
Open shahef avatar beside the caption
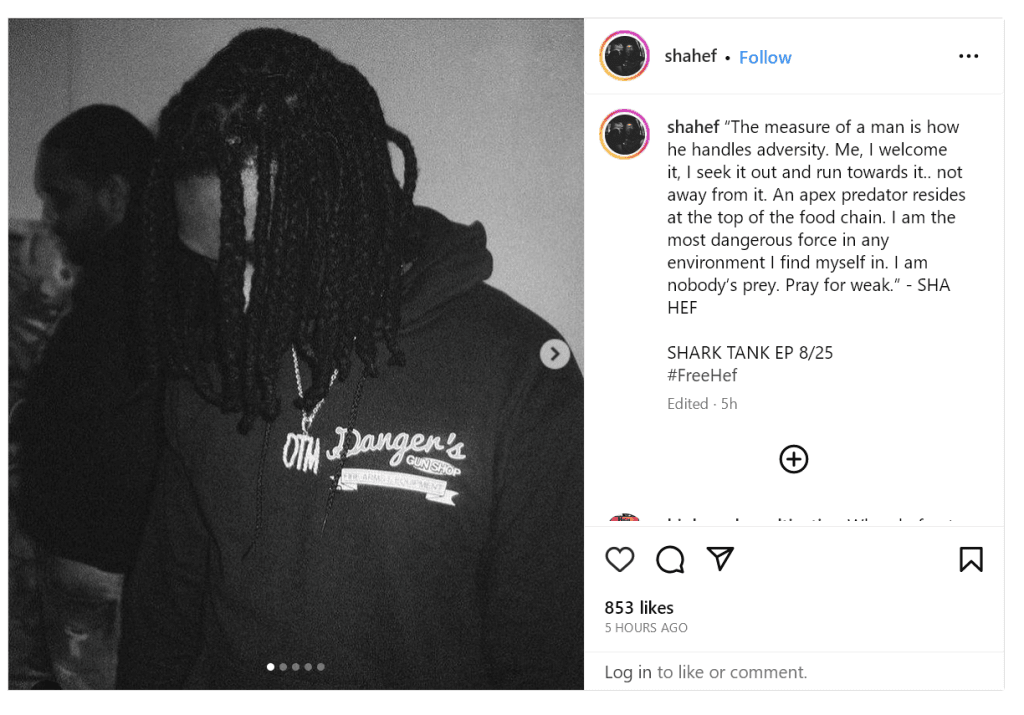click(624, 135)
